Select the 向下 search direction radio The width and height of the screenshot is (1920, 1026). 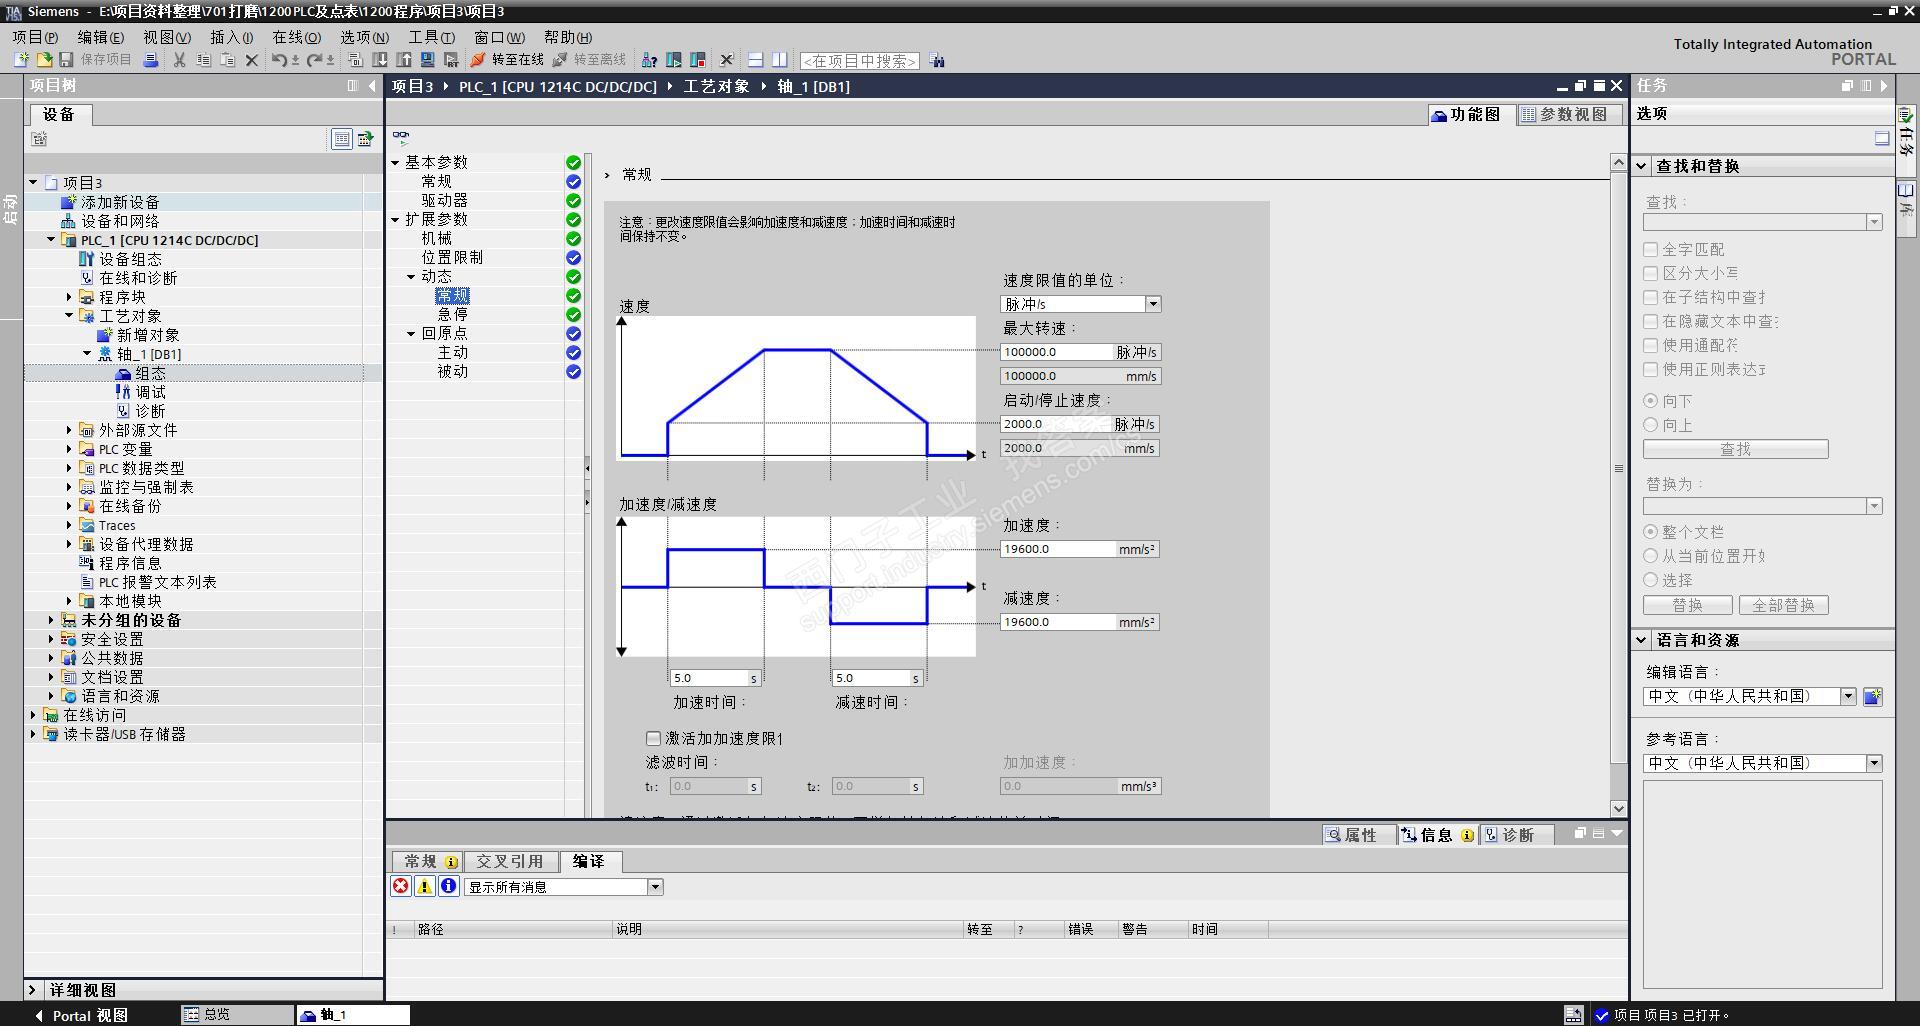tap(1651, 401)
